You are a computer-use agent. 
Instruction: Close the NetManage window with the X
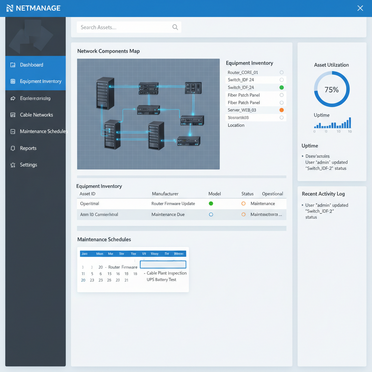360,8
